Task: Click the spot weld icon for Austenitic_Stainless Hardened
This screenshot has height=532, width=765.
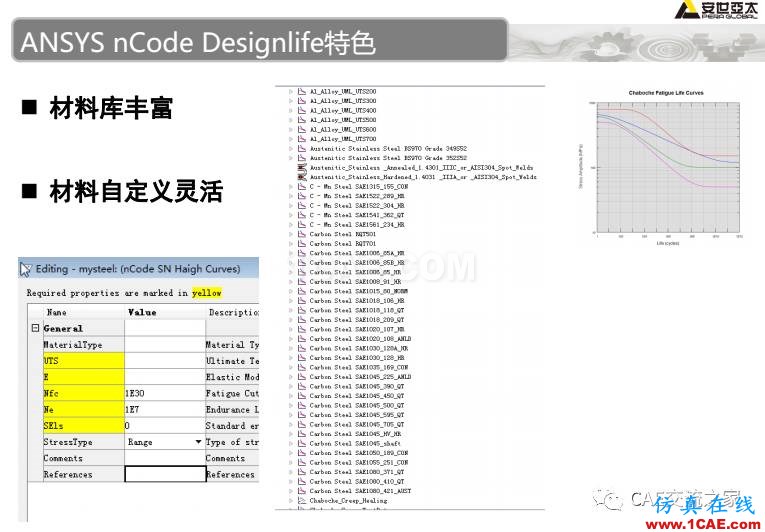Action: click(302, 177)
